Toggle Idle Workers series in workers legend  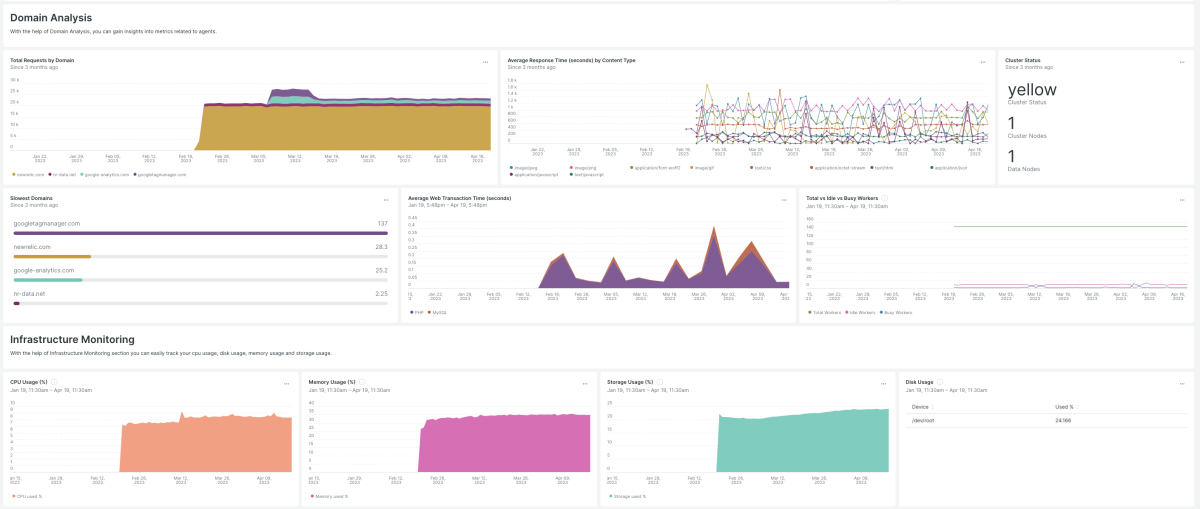coord(860,312)
